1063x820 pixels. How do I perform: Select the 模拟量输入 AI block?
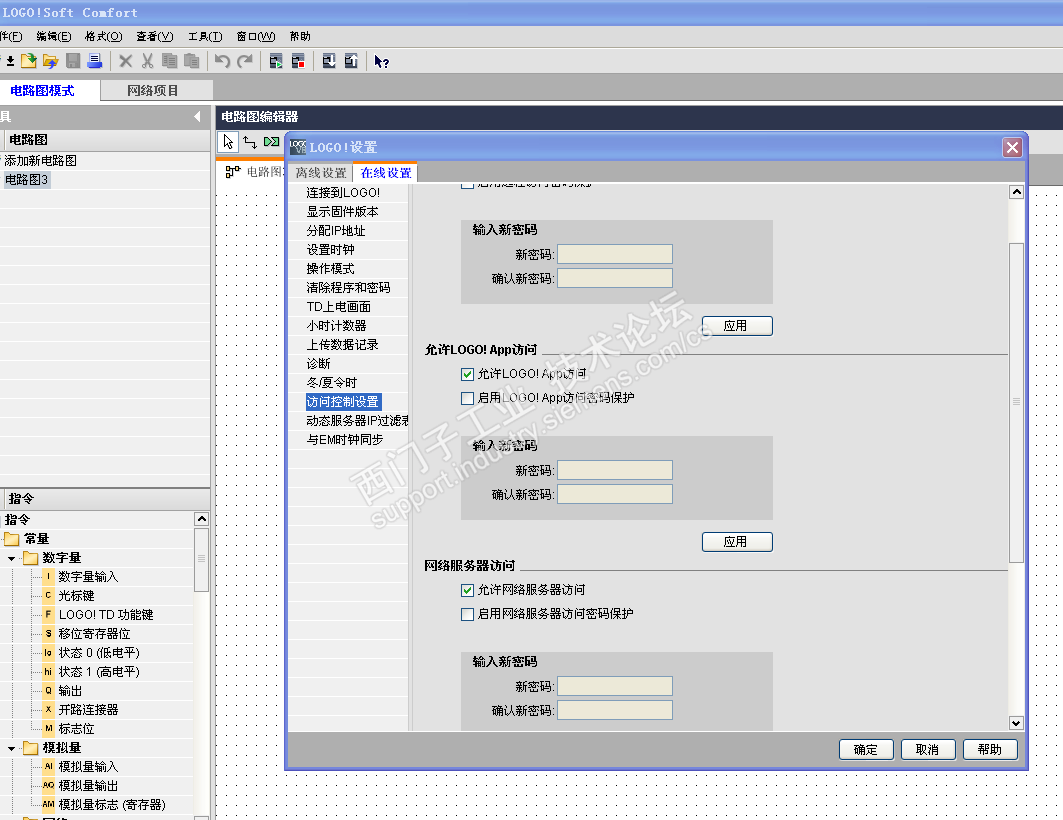88,766
